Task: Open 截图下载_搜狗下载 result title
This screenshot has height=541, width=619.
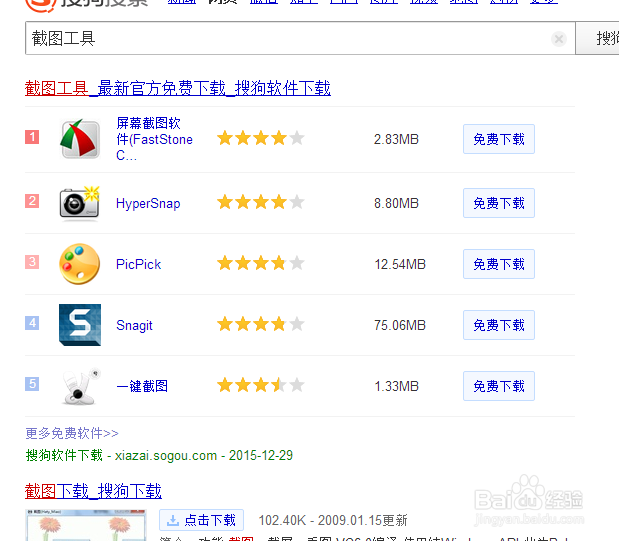Action: (93, 491)
